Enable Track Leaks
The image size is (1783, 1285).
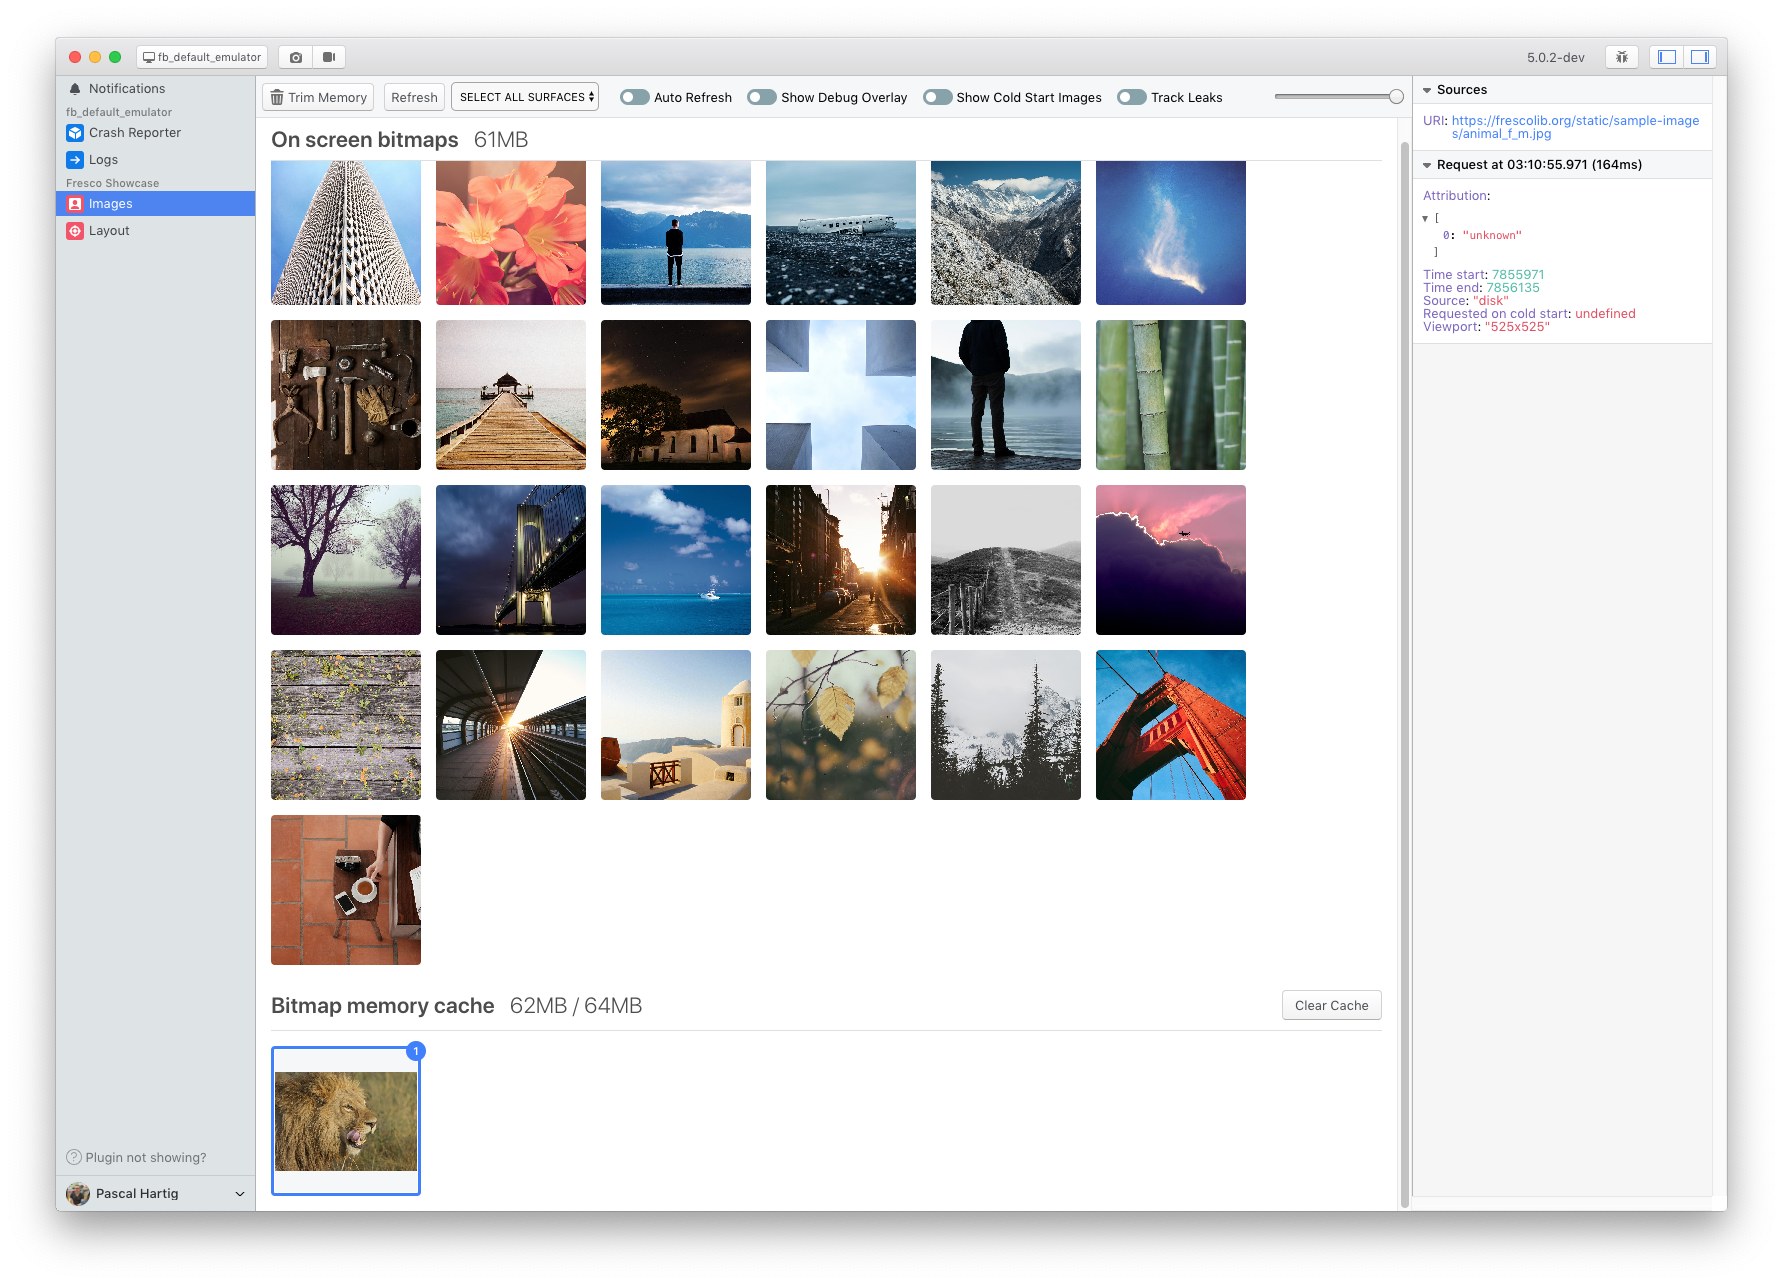[x=1131, y=97]
